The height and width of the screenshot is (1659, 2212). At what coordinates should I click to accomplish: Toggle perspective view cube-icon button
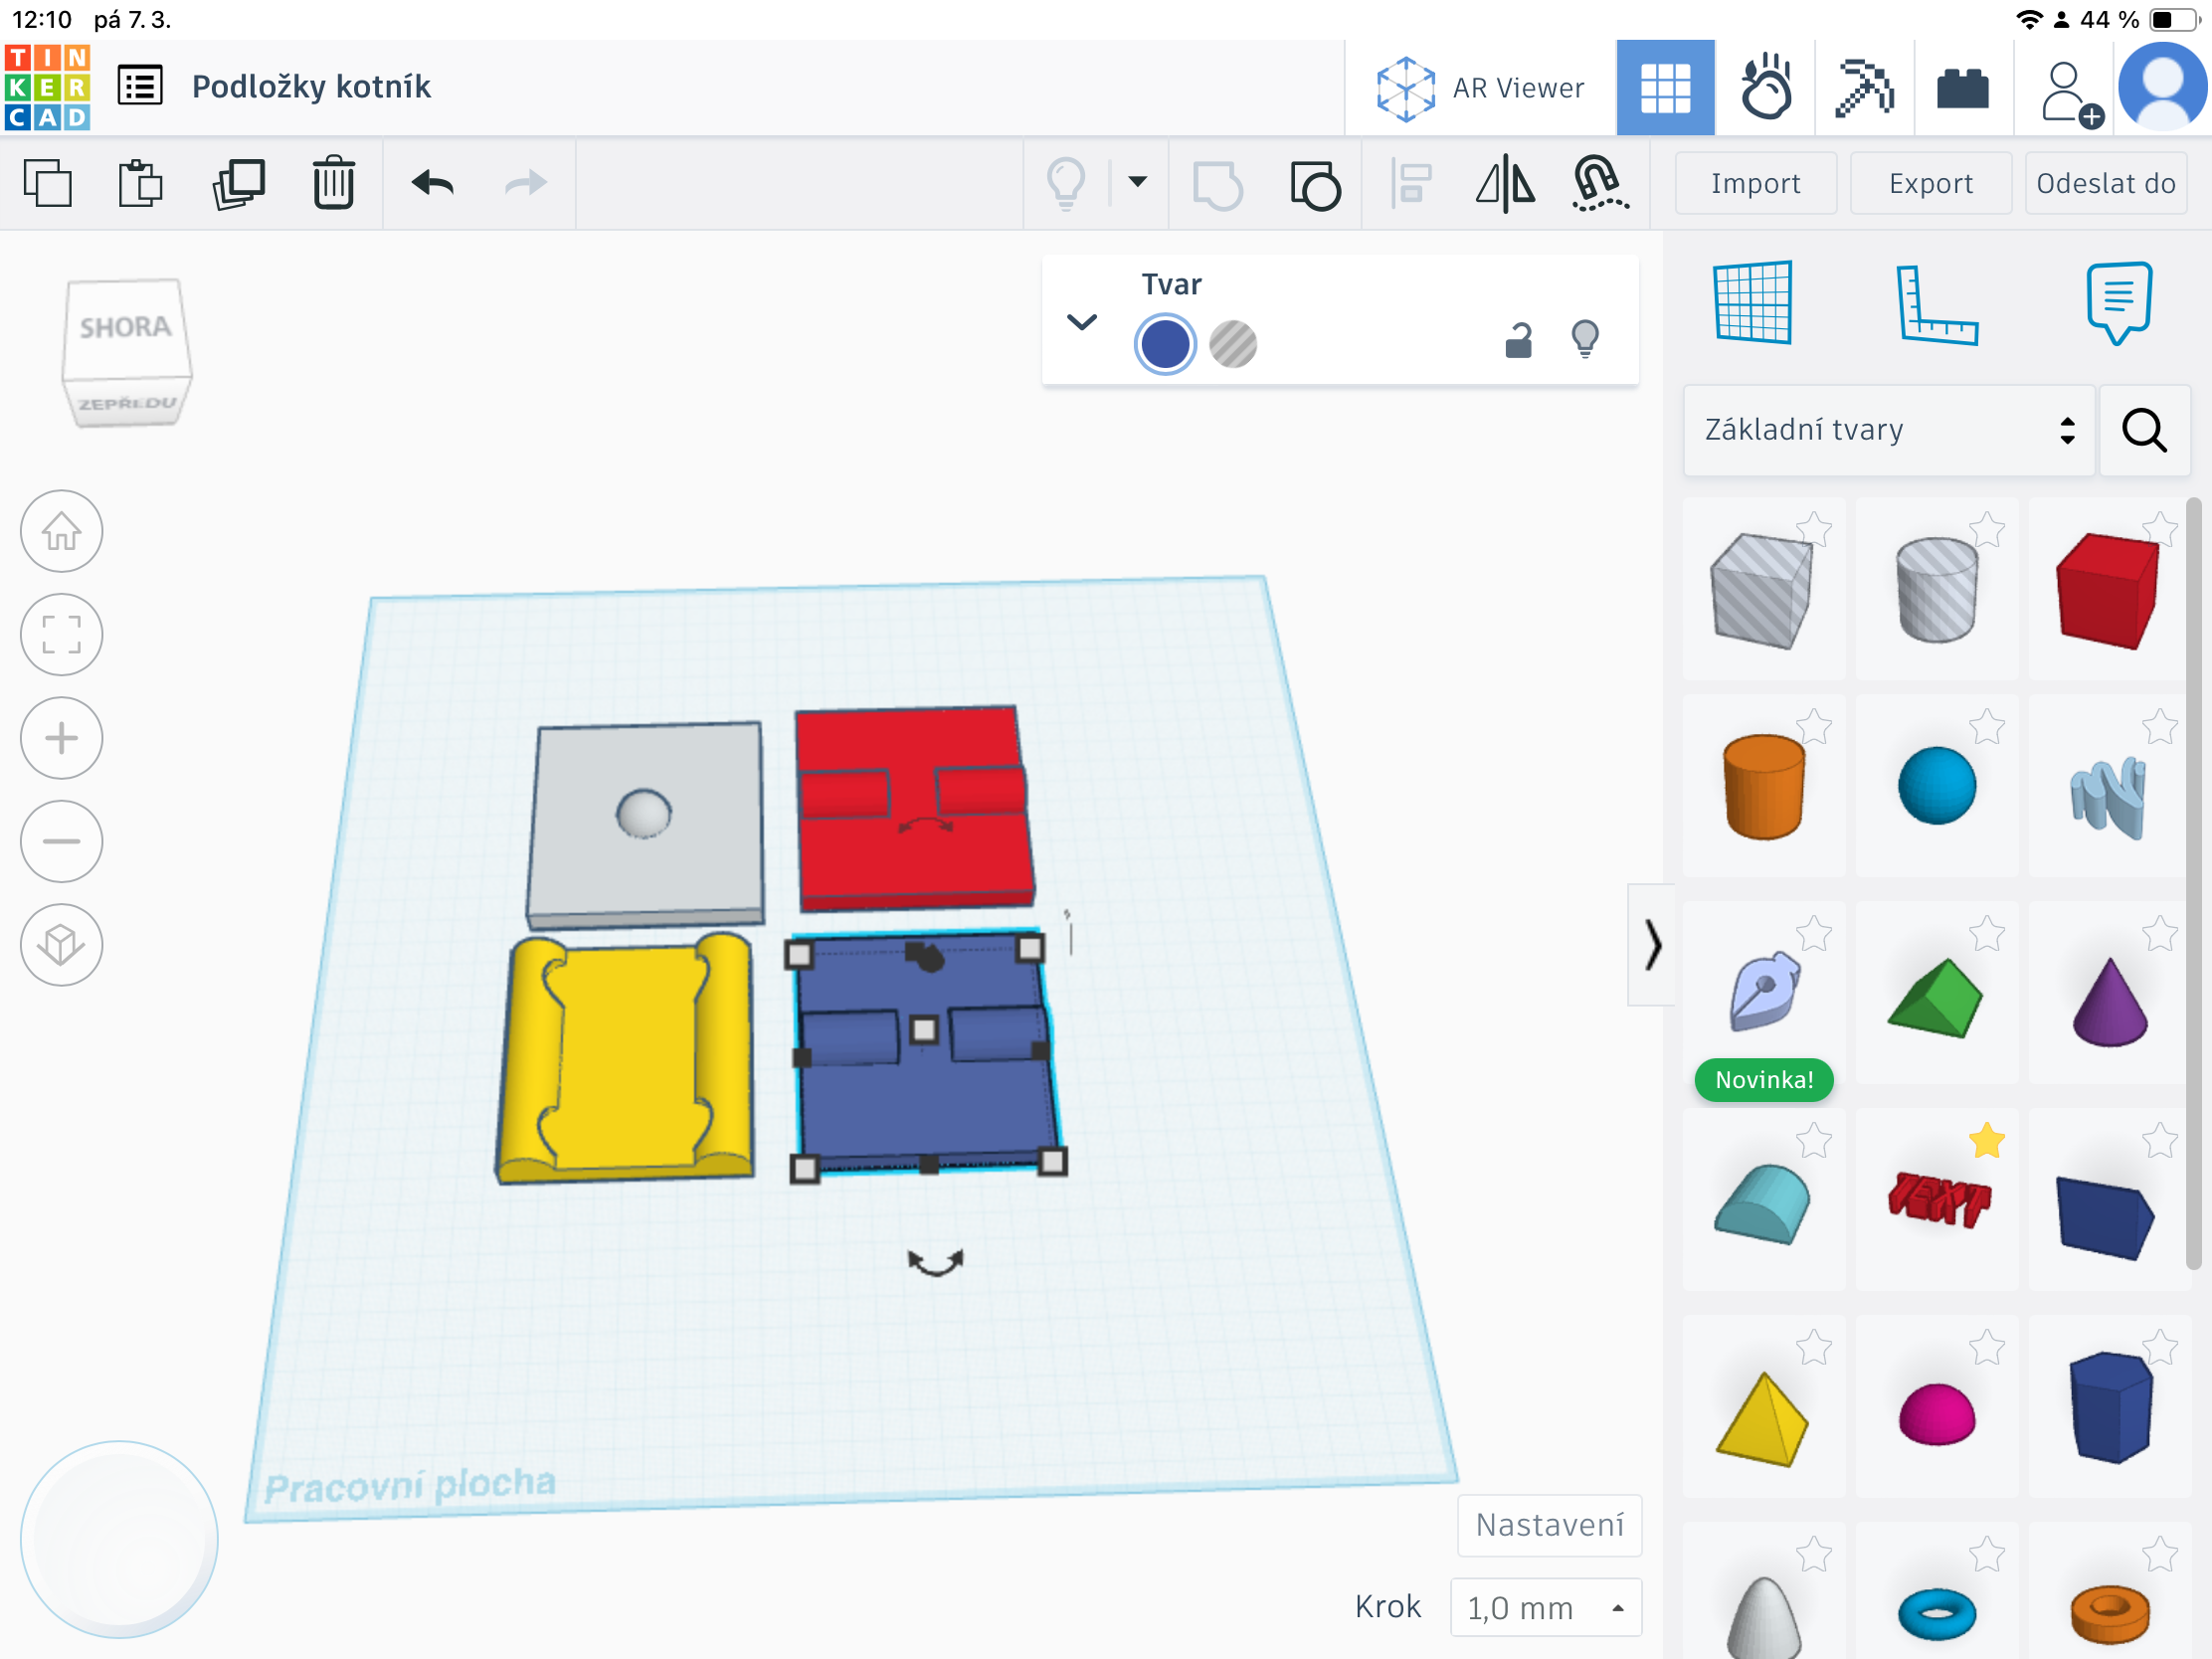(x=62, y=945)
